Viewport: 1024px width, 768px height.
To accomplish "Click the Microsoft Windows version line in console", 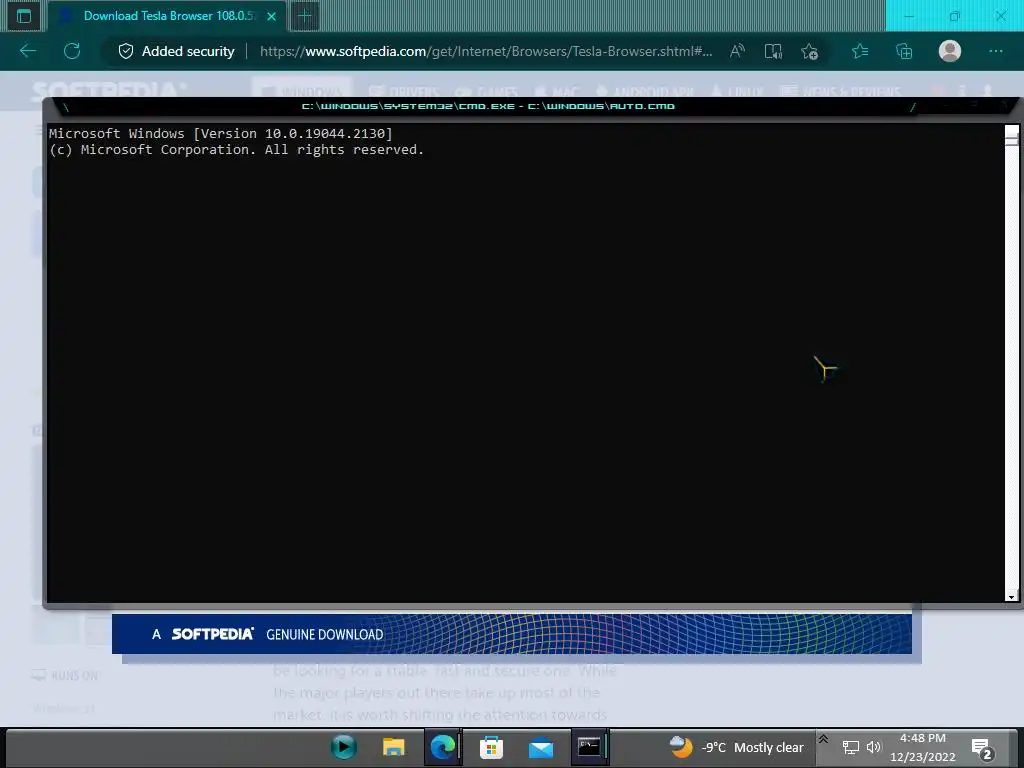I will pyautogui.click(x=221, y=133).
